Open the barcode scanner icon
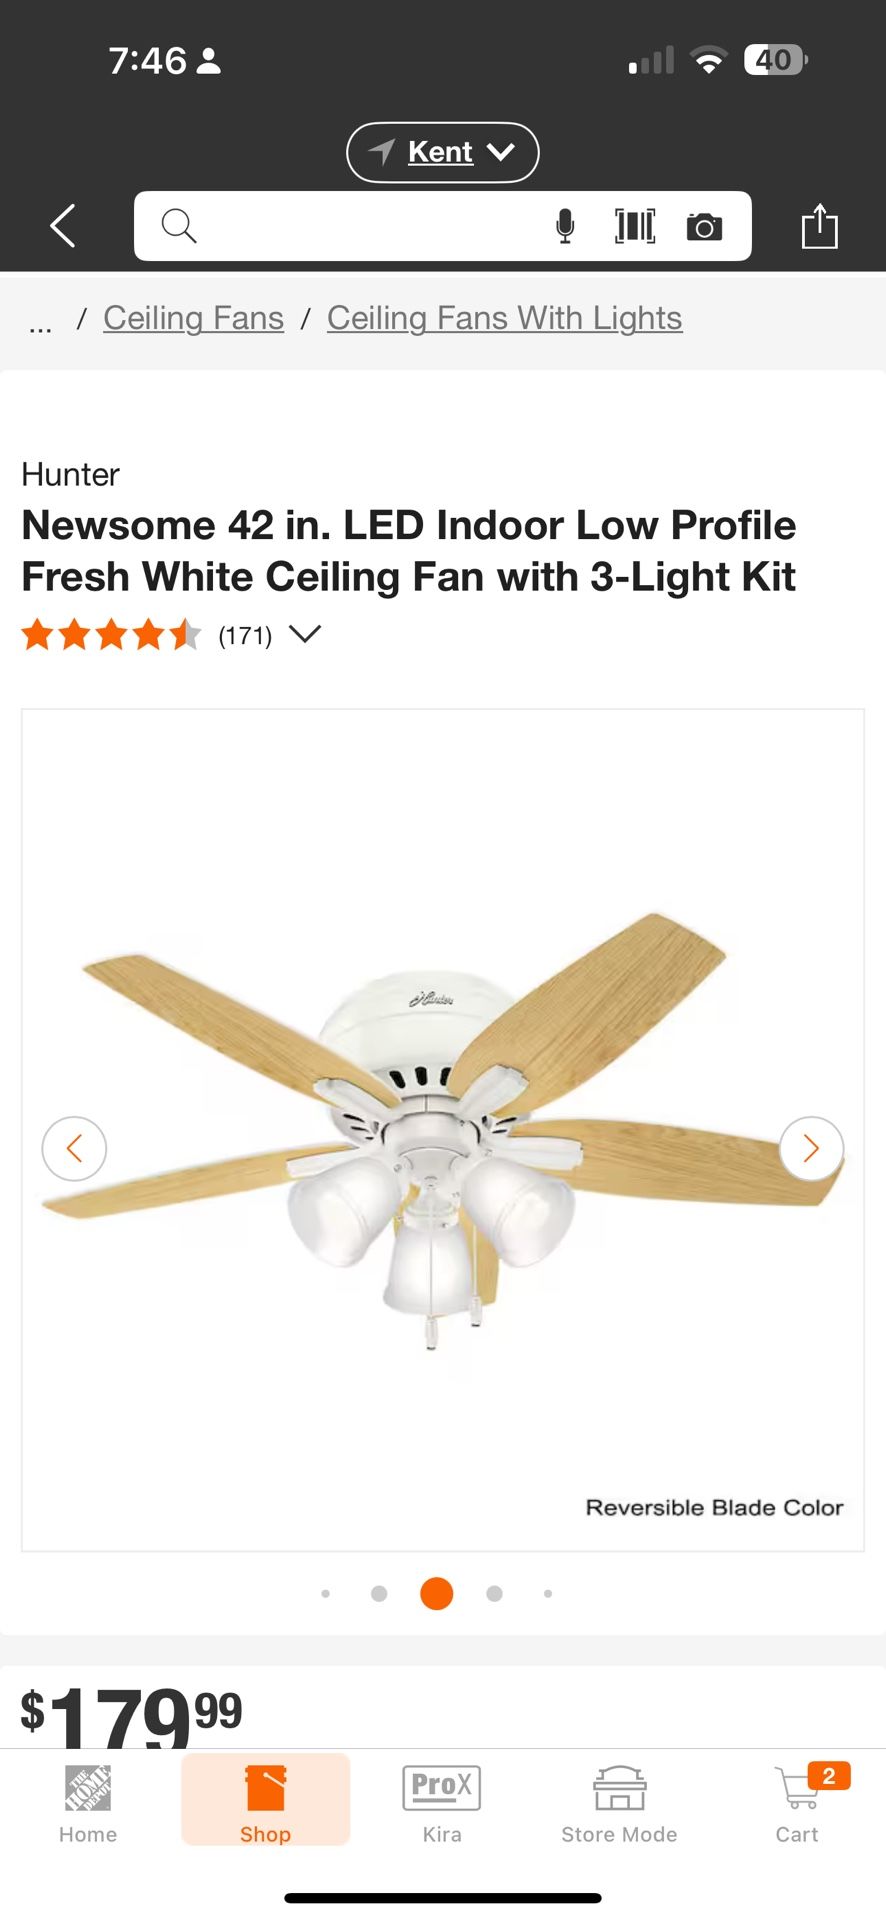 tap(635, 227)
